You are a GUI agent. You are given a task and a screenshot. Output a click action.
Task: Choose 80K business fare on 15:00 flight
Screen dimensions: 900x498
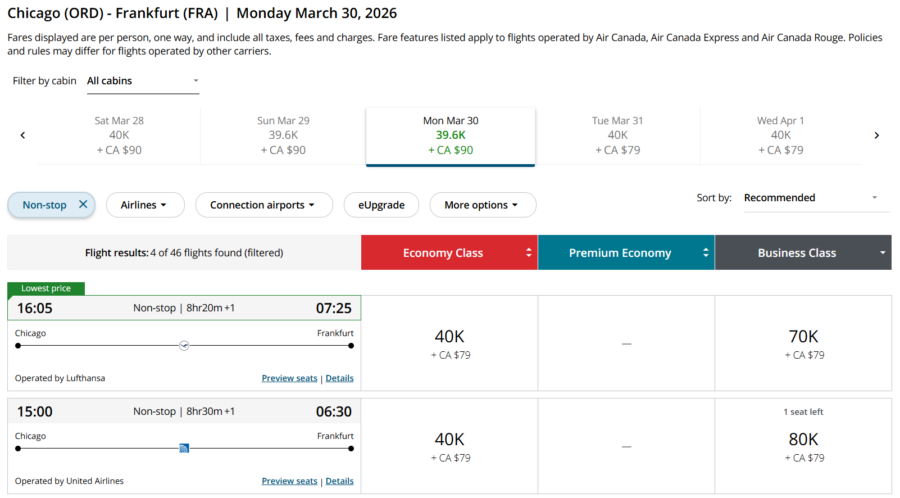(x=804, y=446)
